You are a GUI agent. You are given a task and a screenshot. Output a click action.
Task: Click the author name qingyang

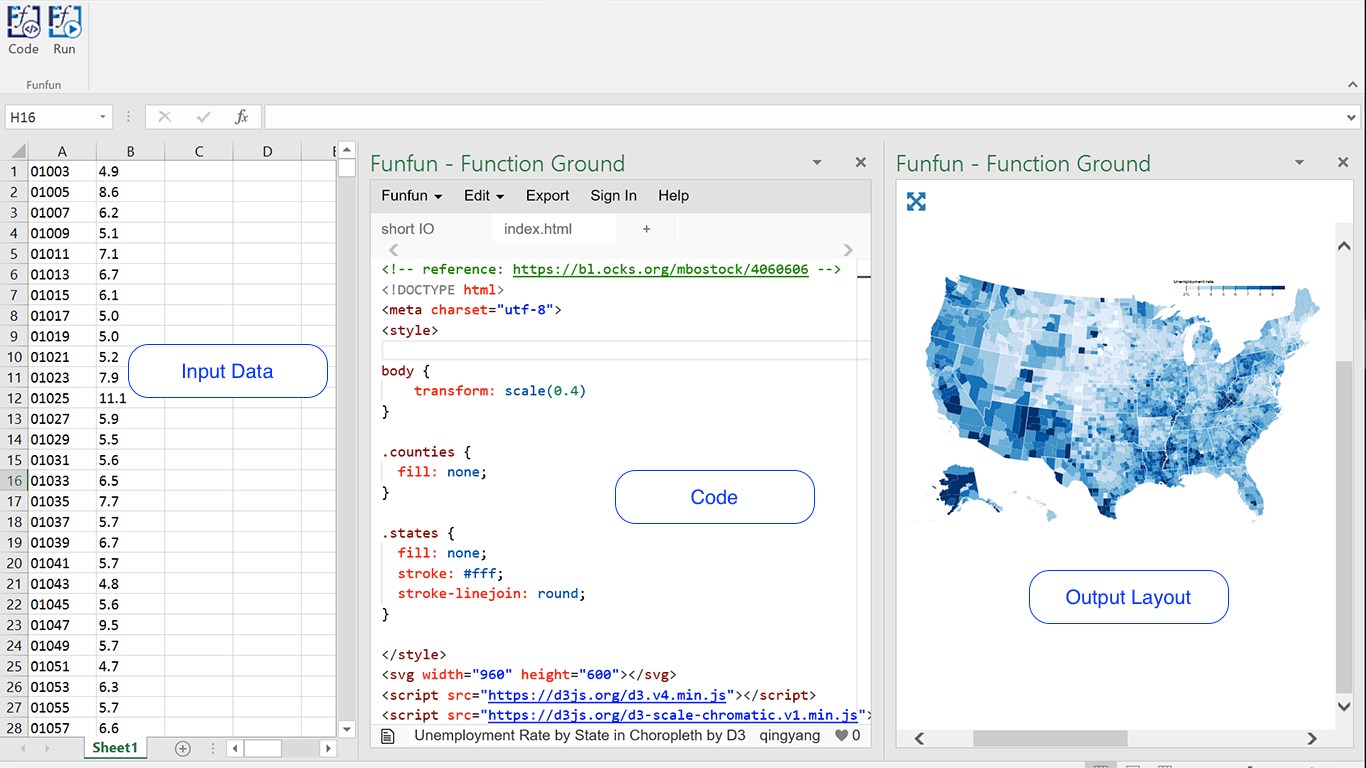(x=790, y=735)
